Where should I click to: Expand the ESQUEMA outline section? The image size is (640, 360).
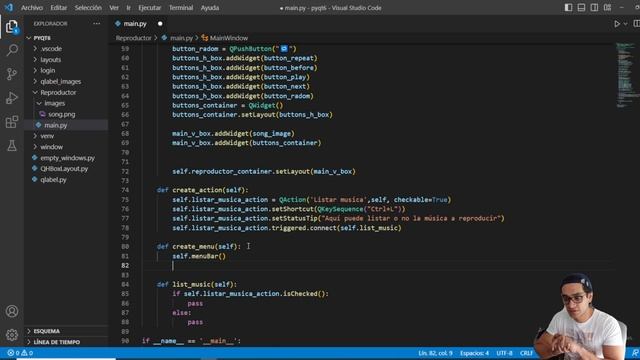47,331
